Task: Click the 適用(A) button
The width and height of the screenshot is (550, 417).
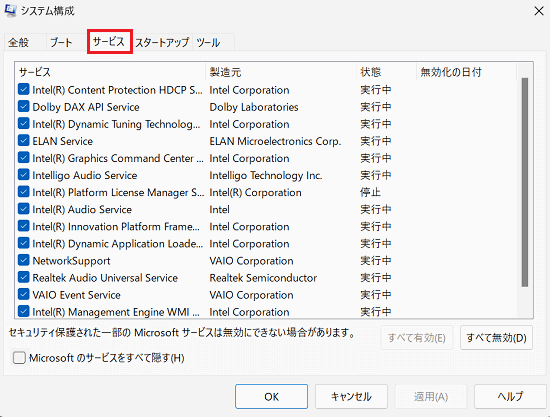Action: tap(431, 397)
